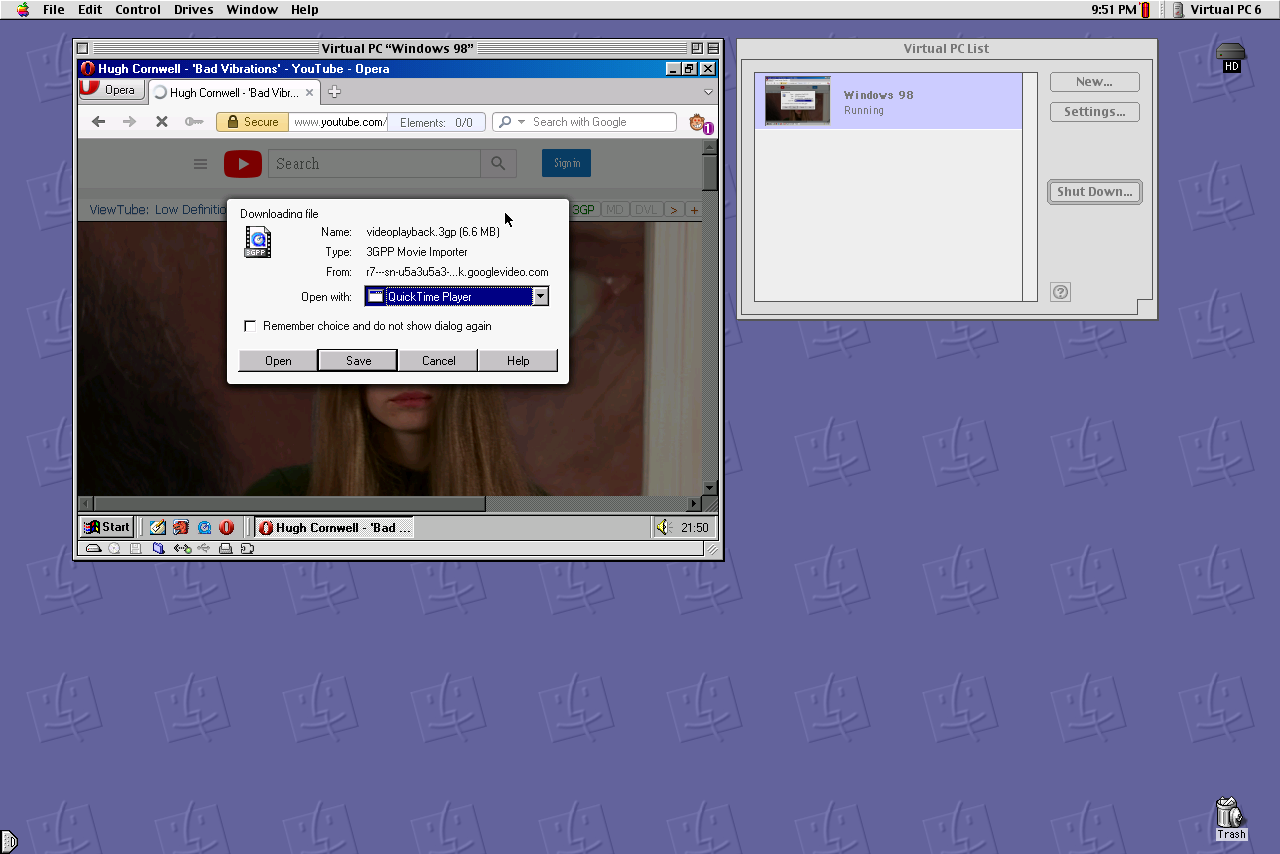Click the printer status icon

(226, 548)
